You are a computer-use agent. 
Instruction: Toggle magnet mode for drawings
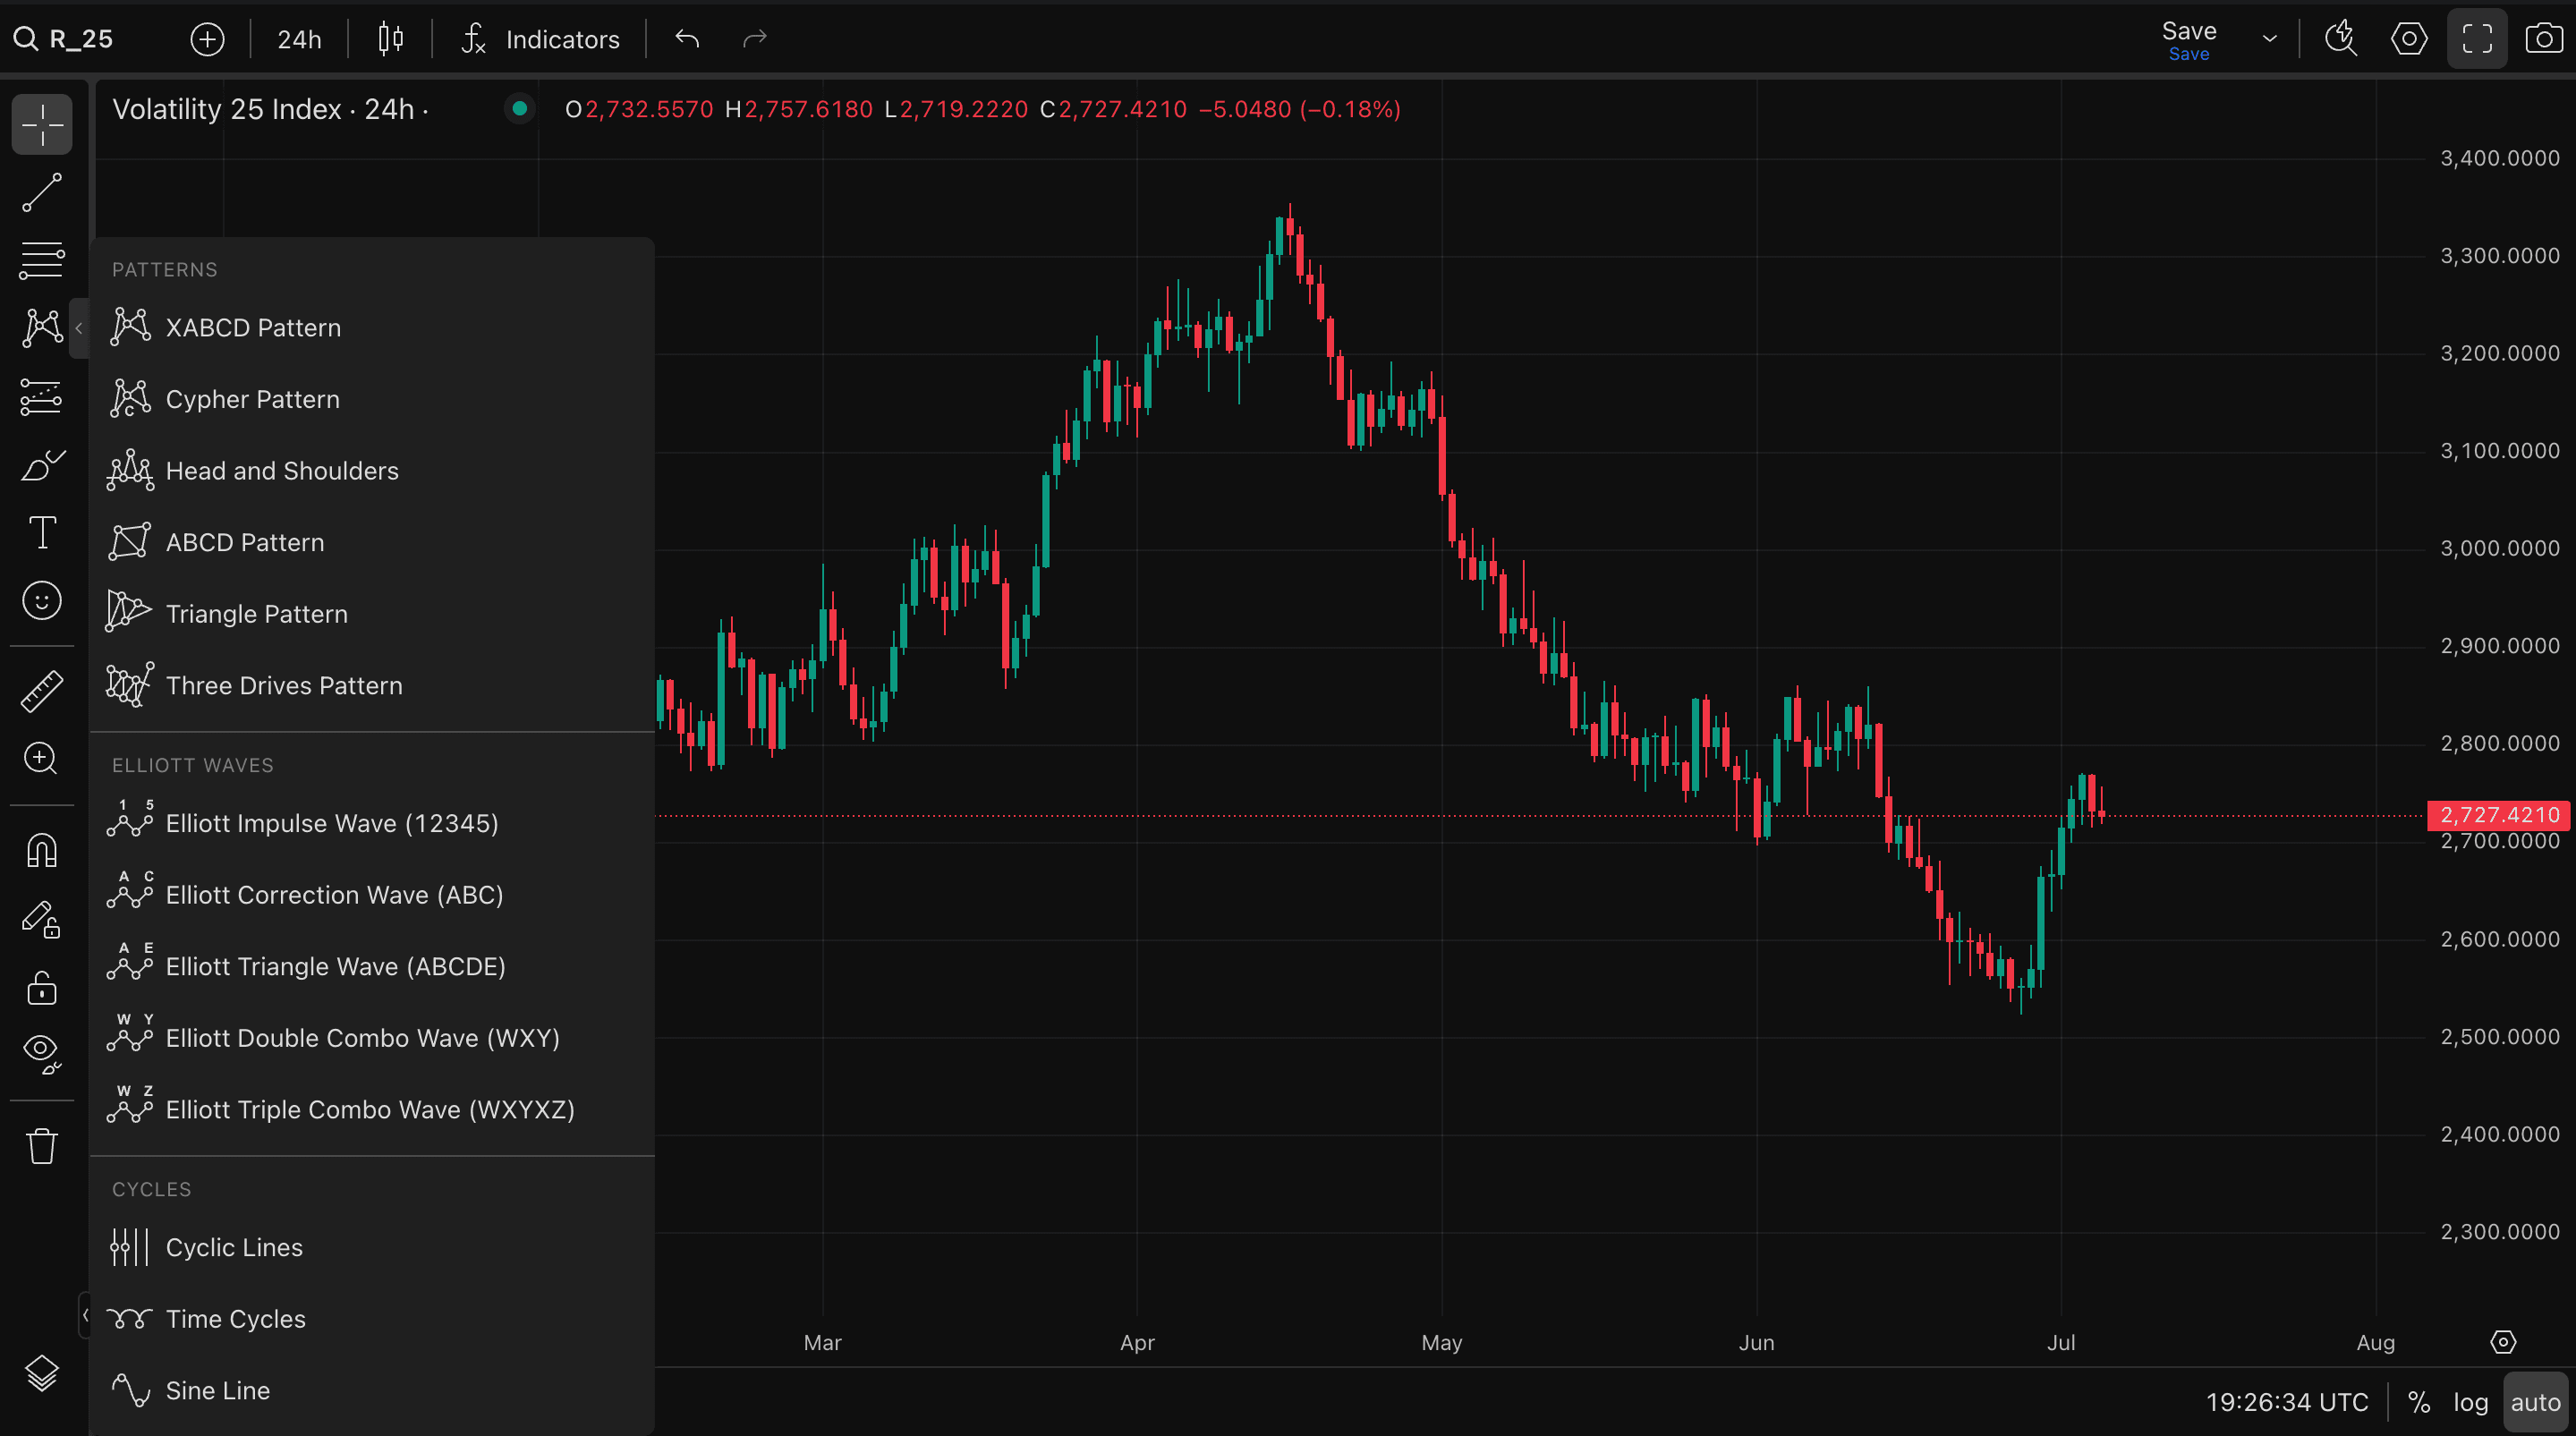tap(42, 850)
